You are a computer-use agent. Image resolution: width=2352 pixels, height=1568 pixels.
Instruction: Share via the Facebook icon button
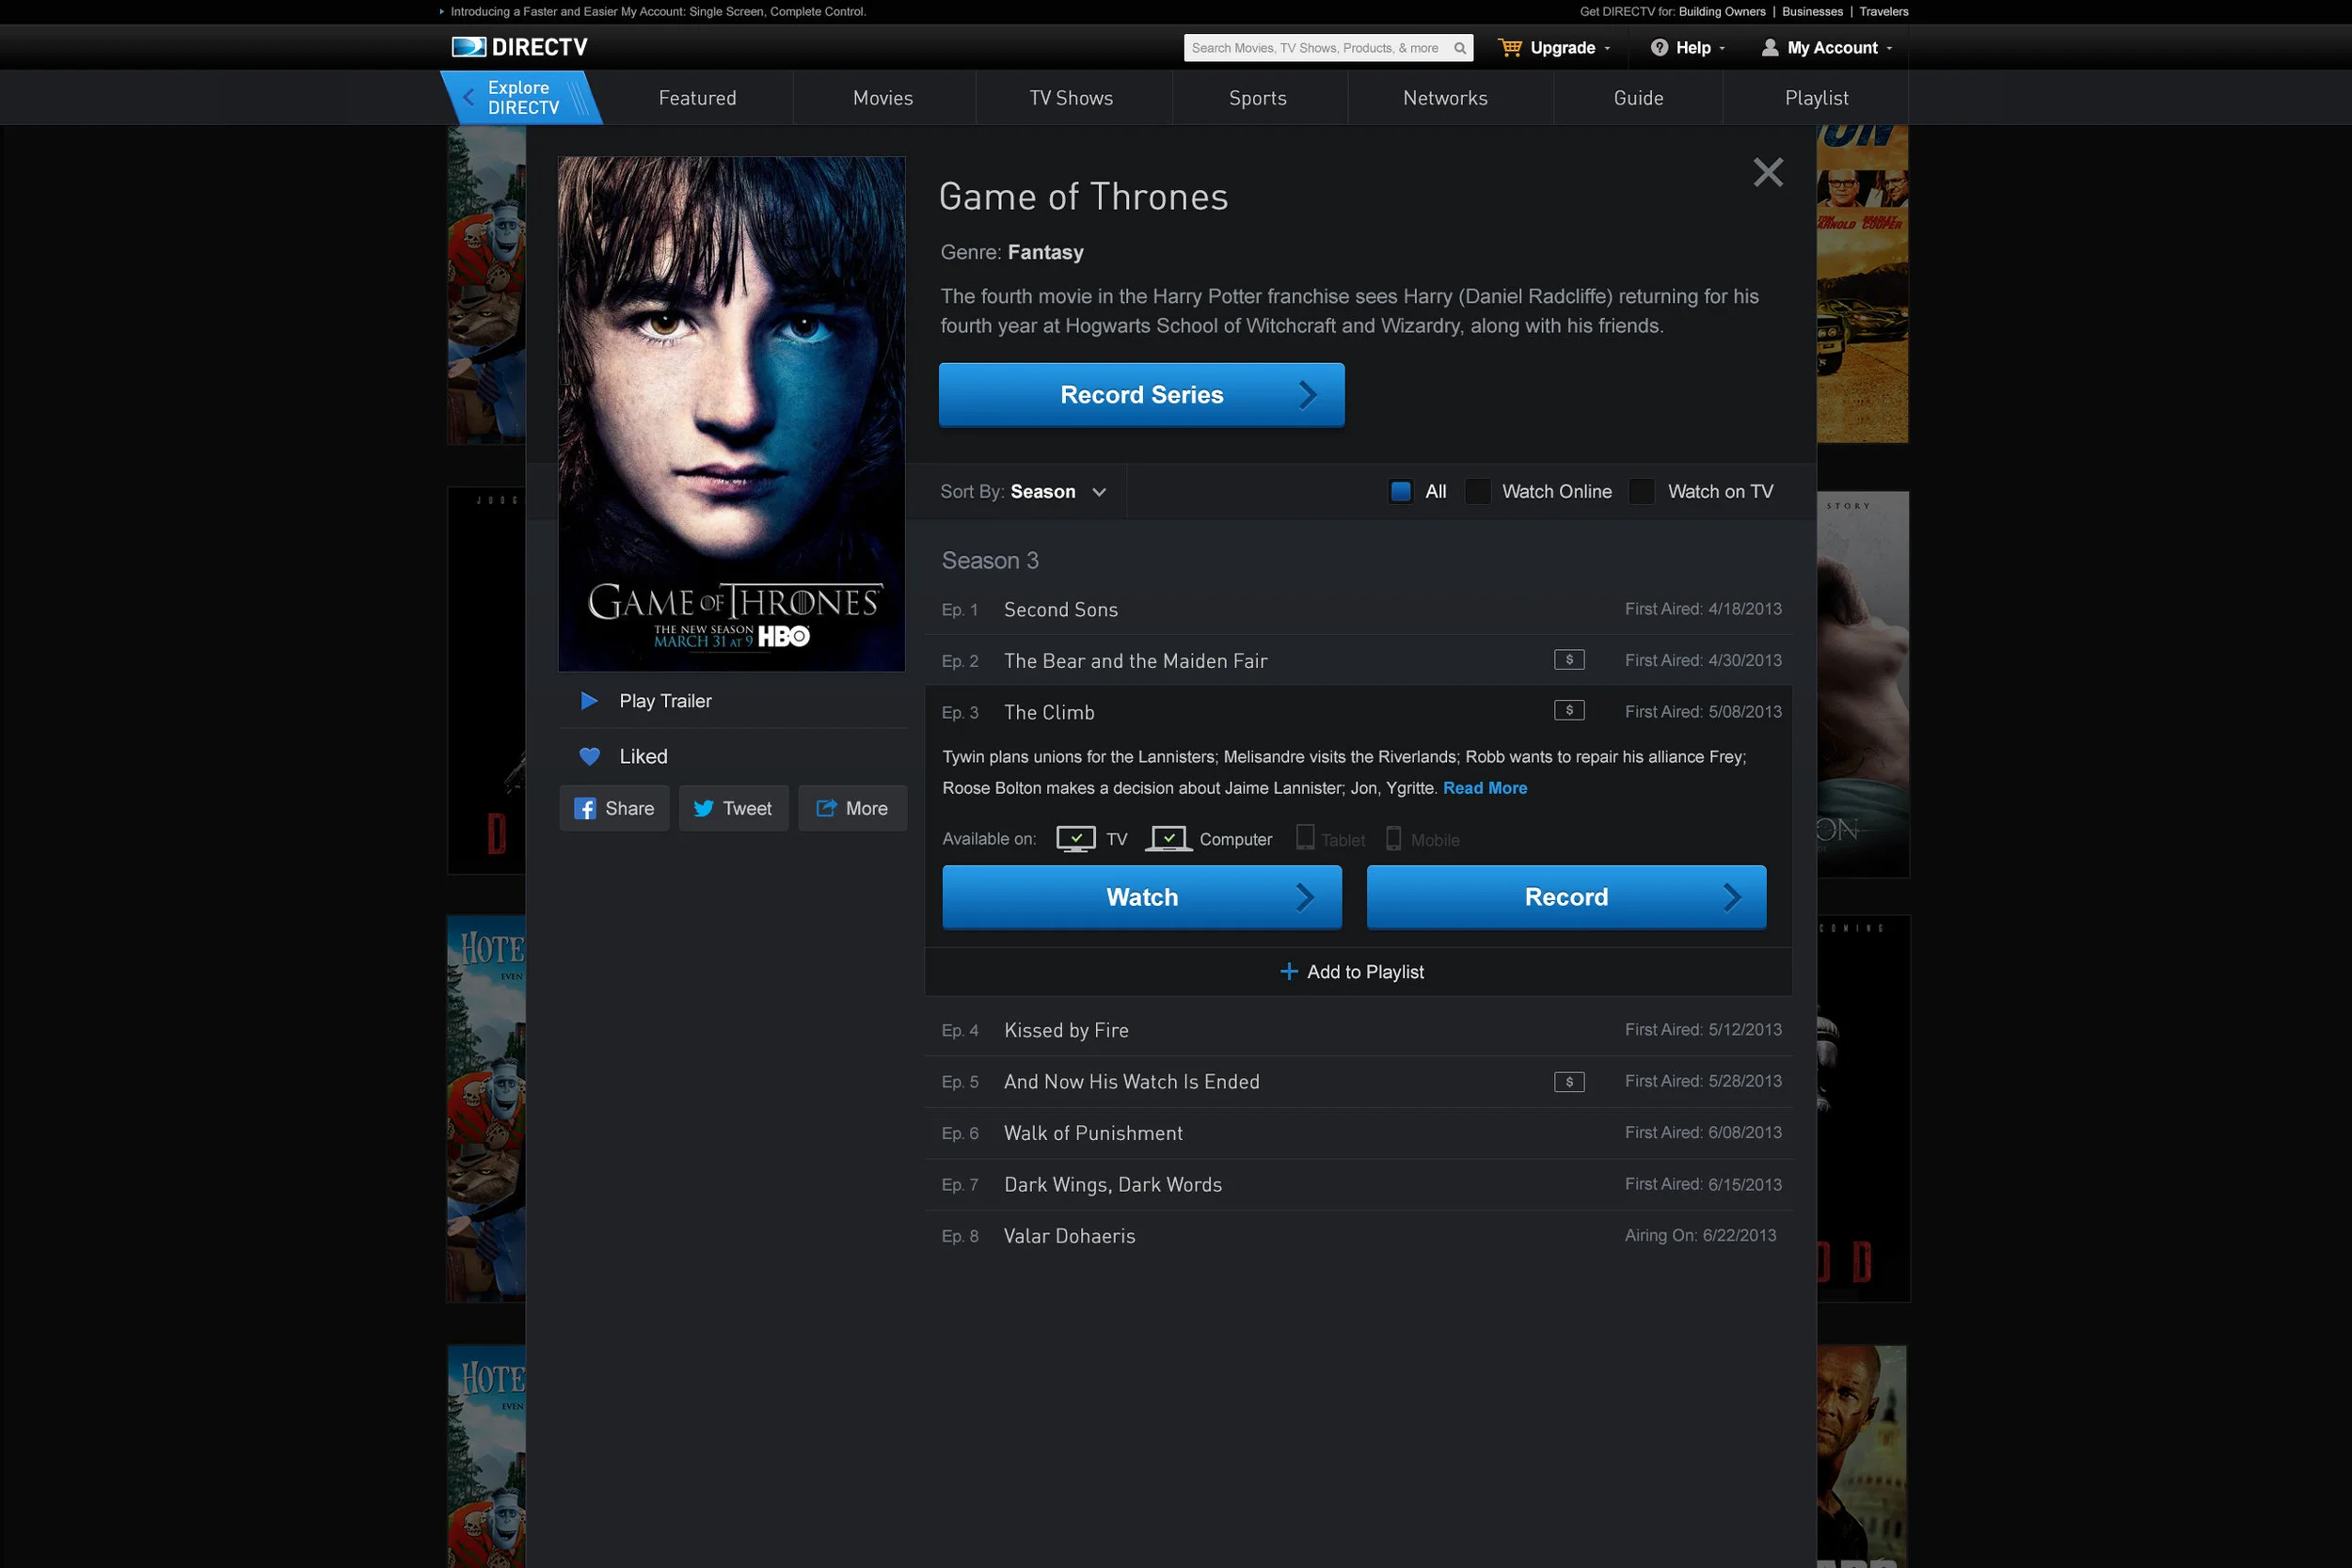pyautogui.click(x=585, y=809)
